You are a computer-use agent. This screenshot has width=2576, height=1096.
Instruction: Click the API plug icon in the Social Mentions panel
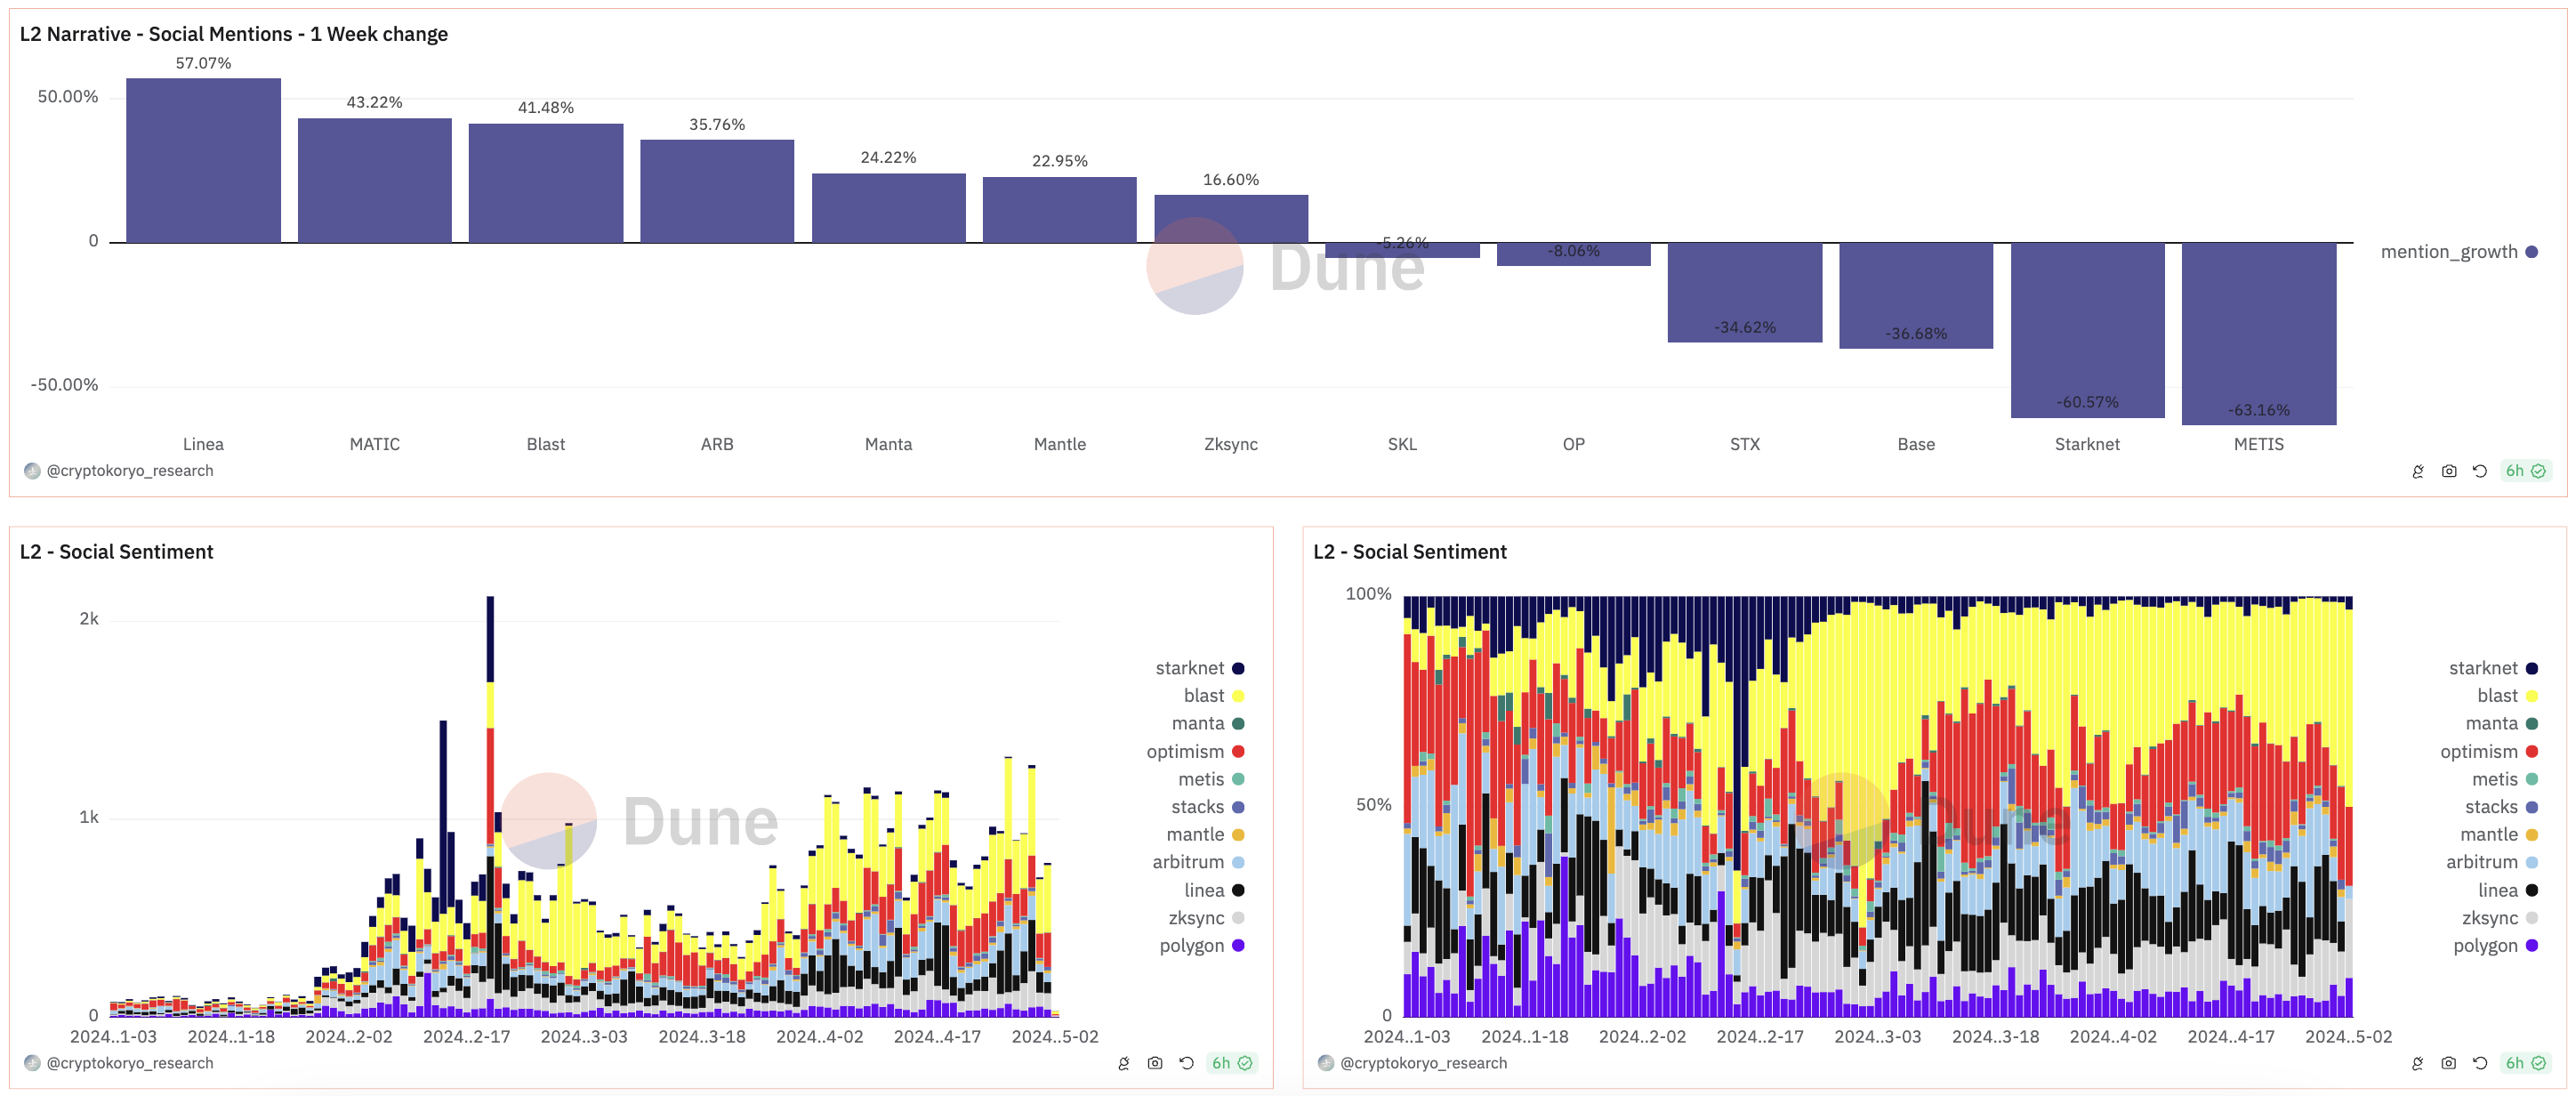click(2418, 471)
